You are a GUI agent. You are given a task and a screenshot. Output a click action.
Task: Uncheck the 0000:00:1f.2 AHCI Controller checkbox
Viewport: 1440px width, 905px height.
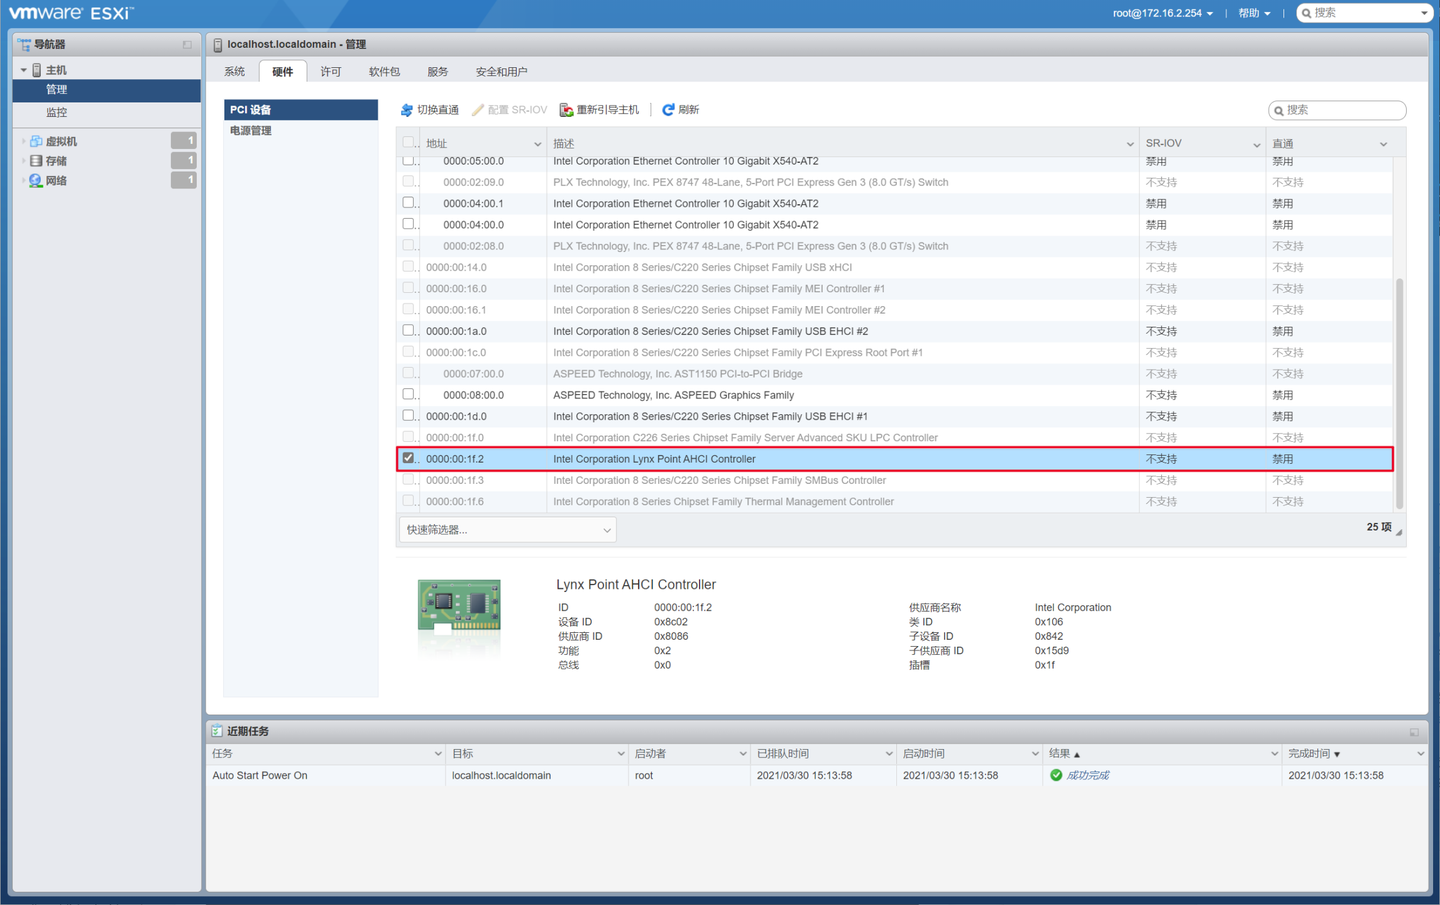click(408, 458)
